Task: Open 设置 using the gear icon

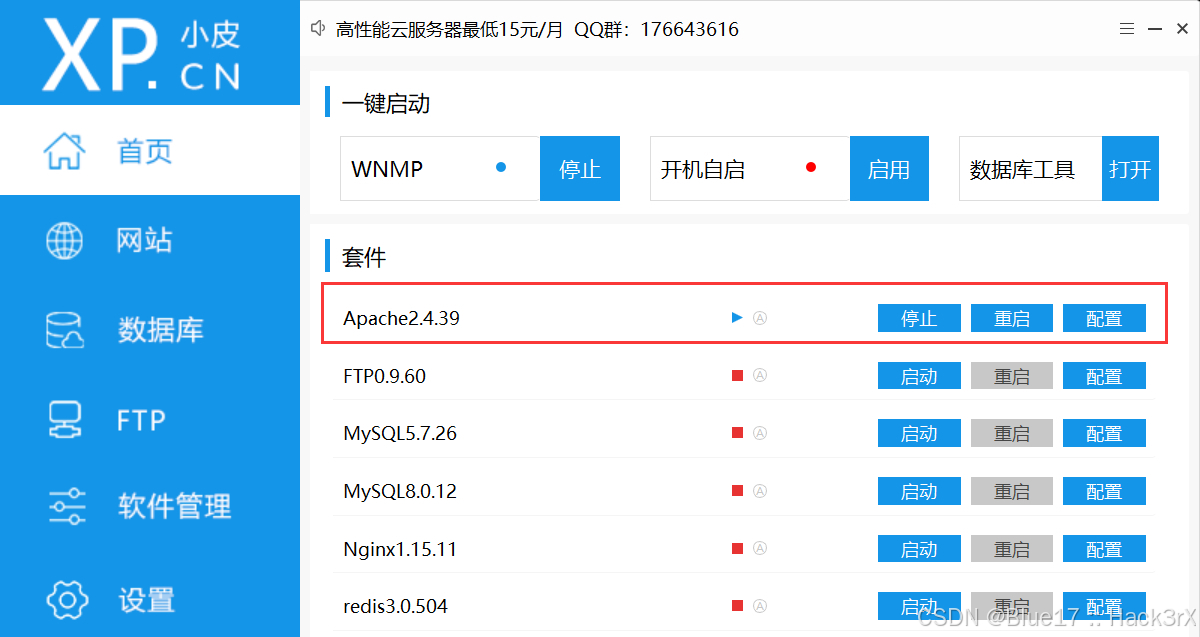Action: (x=66, y=599)
